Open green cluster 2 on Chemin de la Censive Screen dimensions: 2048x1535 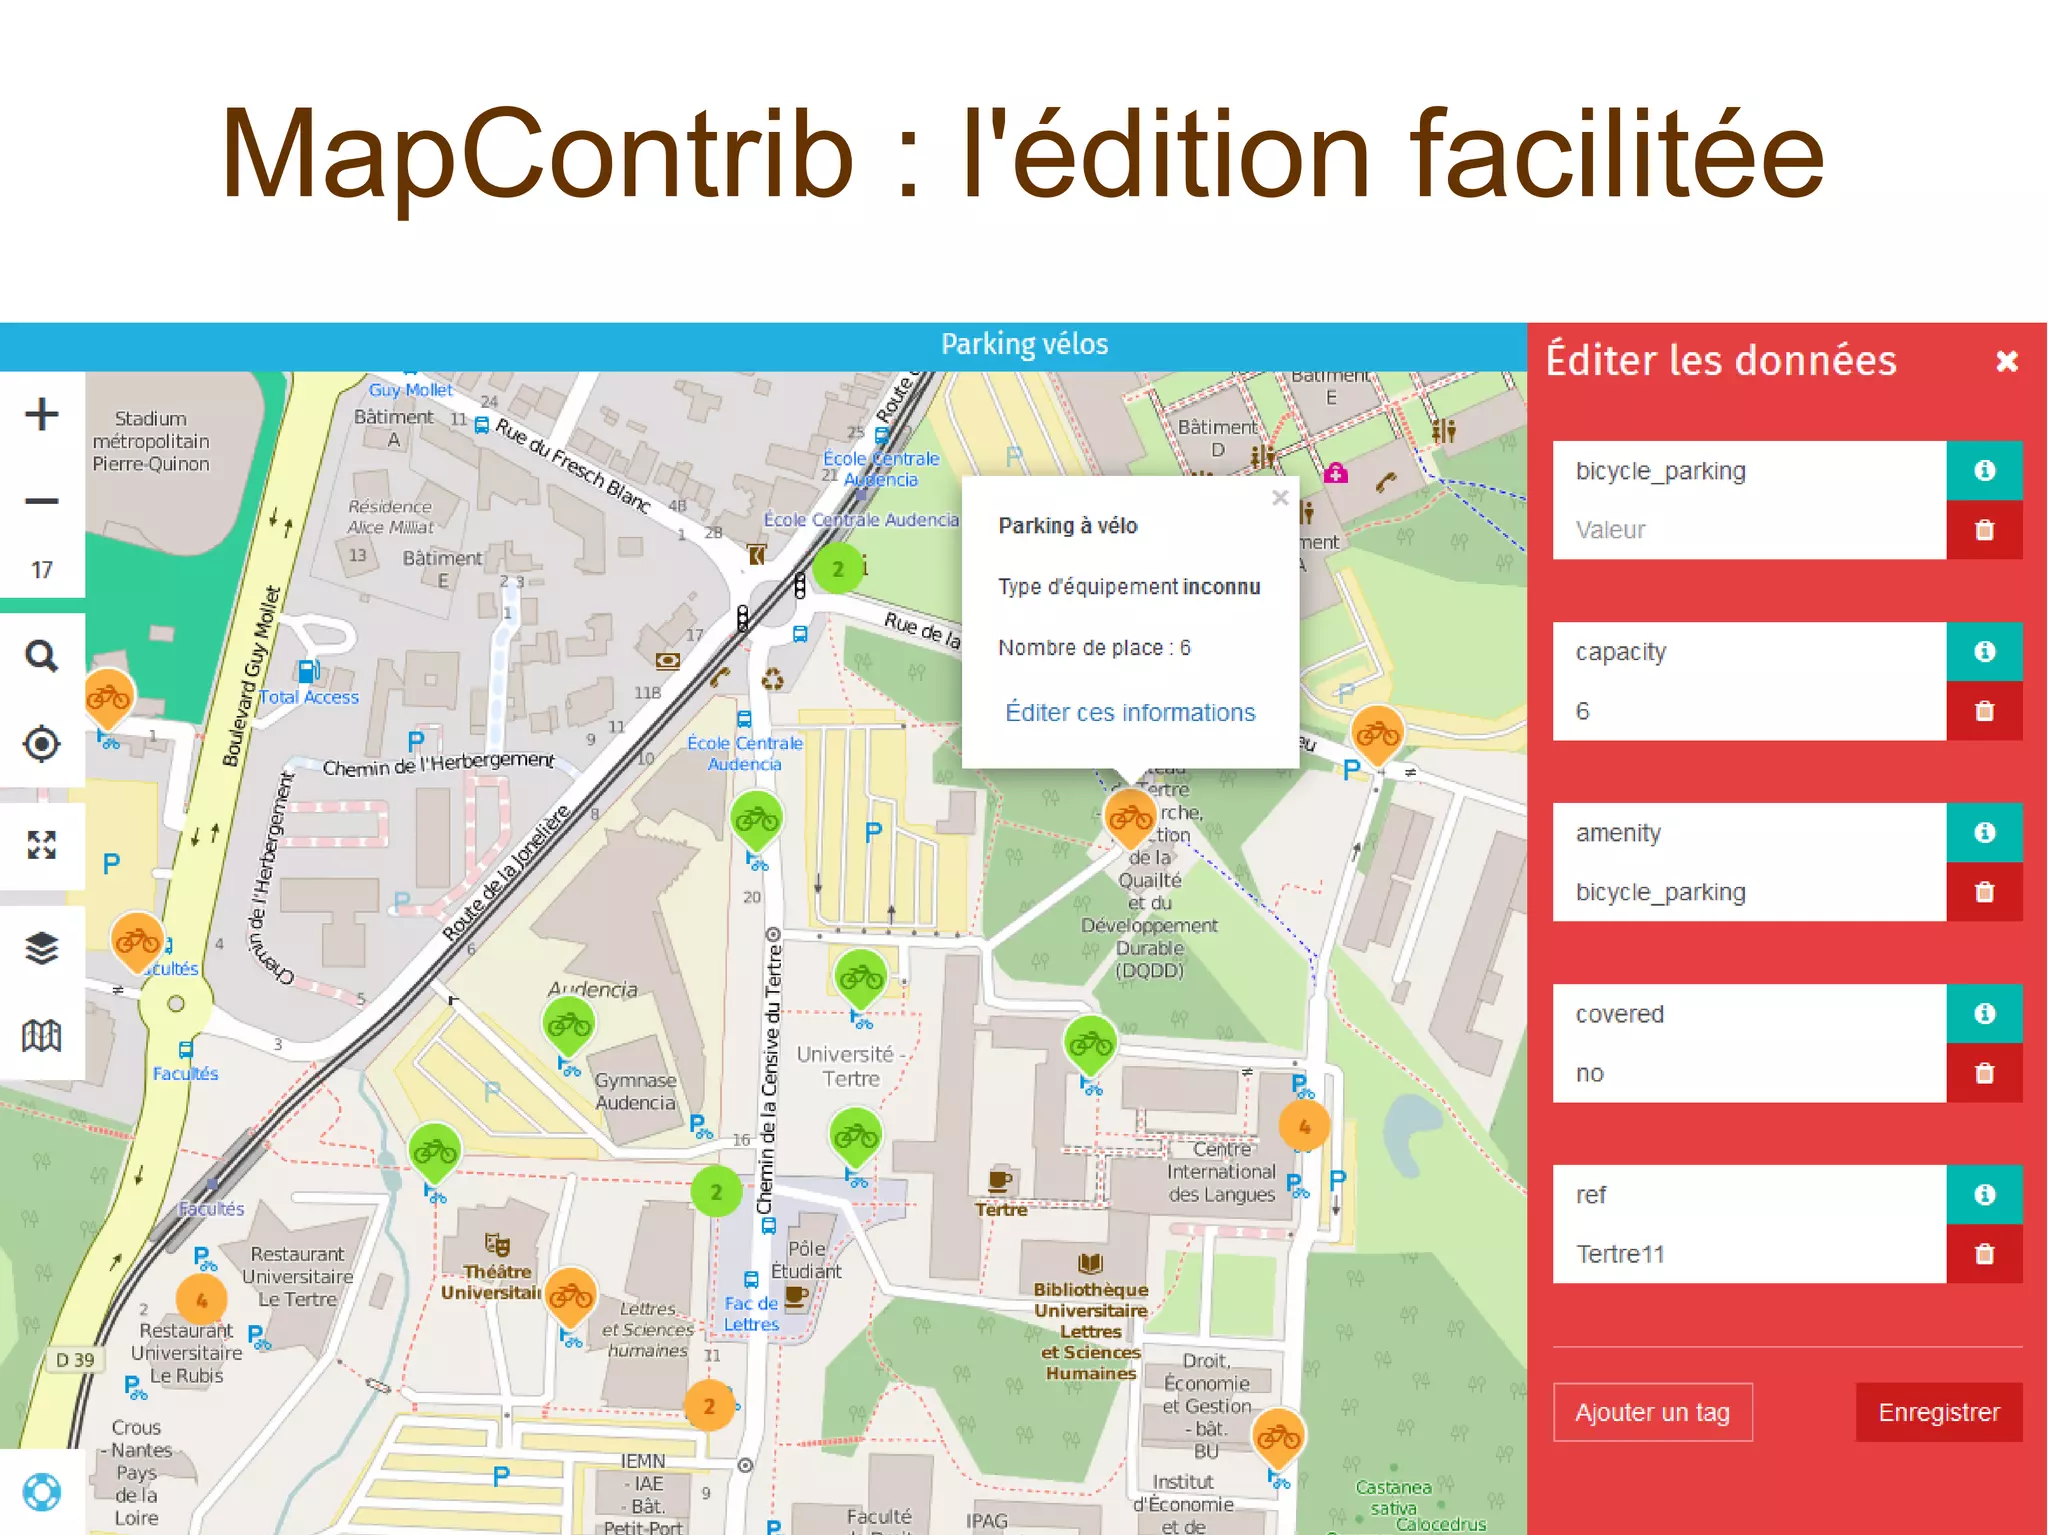(x=716, y=1191)
